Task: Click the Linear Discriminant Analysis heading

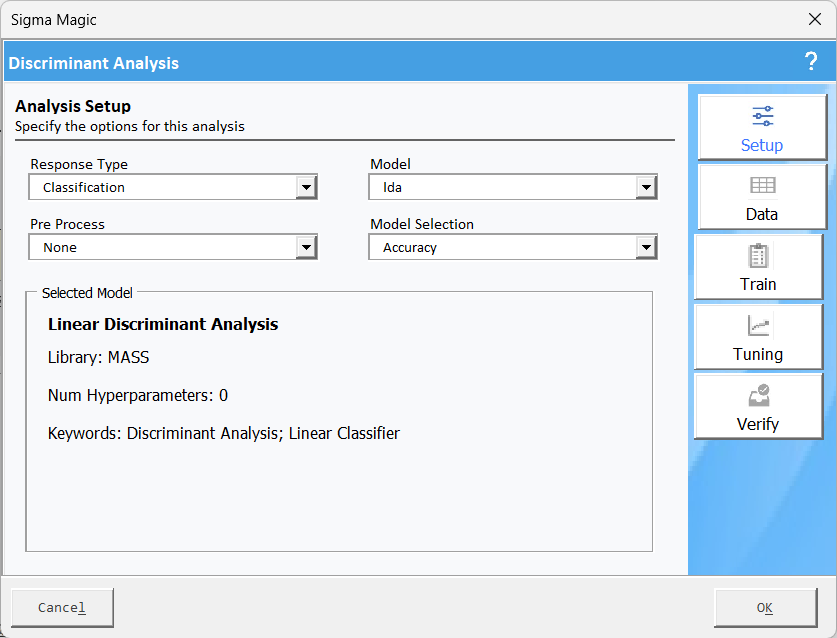Action: pos(163,324)
